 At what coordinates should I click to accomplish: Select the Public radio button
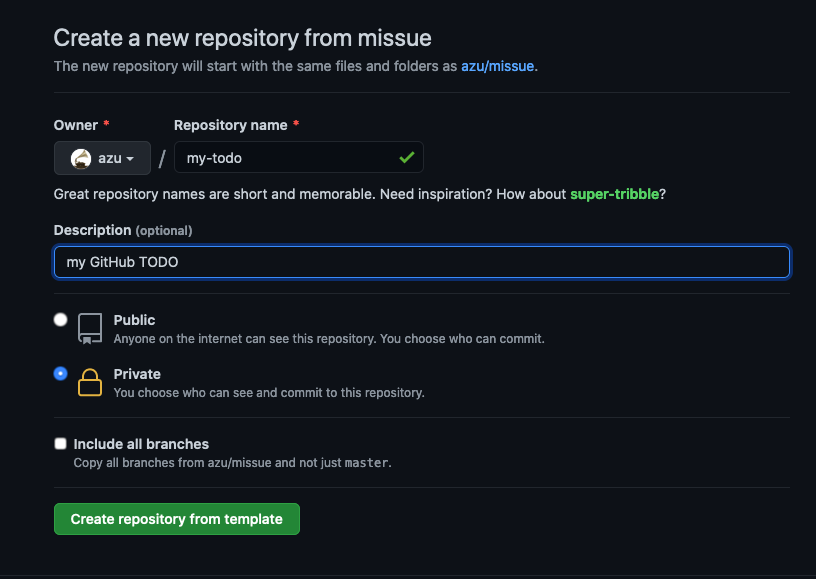[60, 319]
